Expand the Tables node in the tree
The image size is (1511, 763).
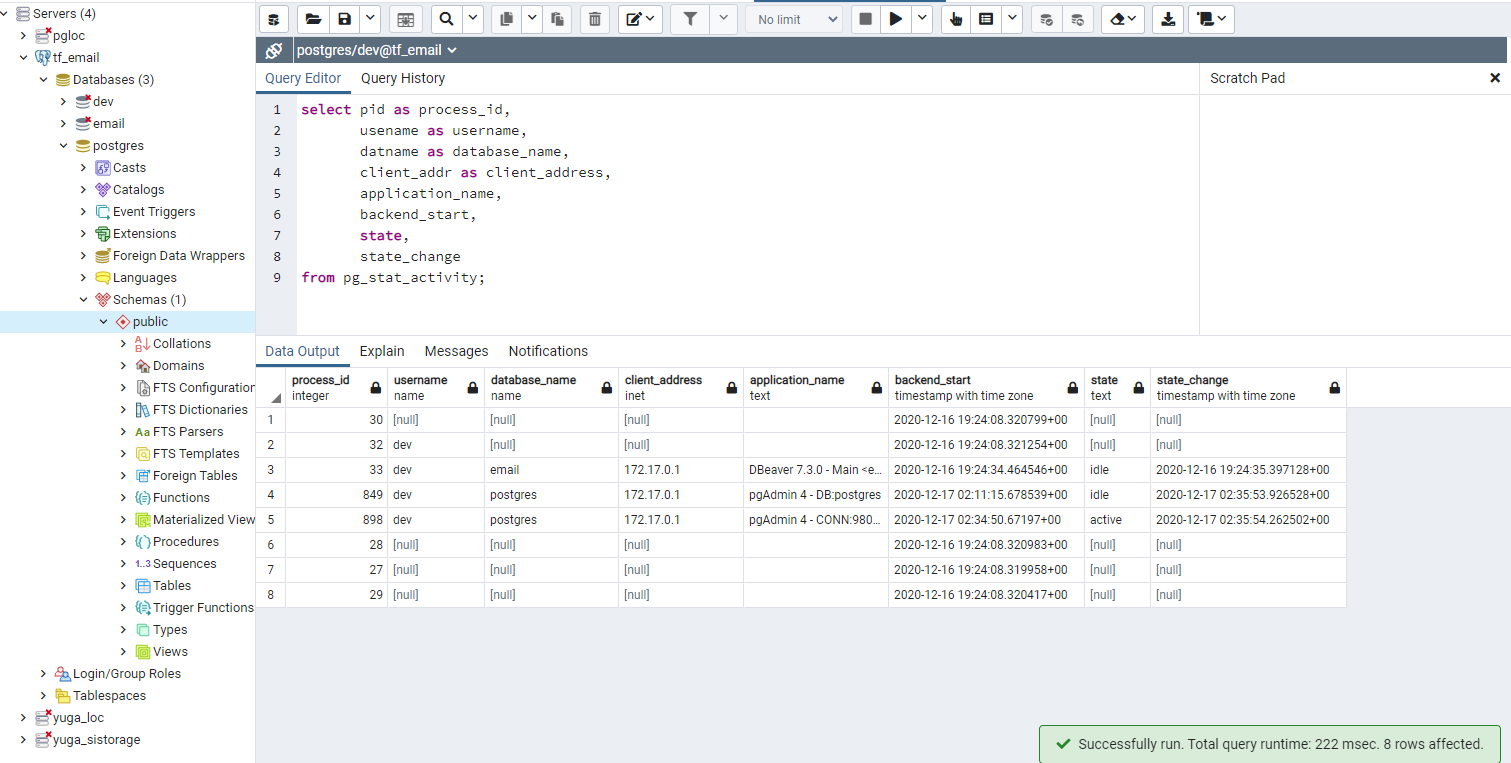pos(124,586)
